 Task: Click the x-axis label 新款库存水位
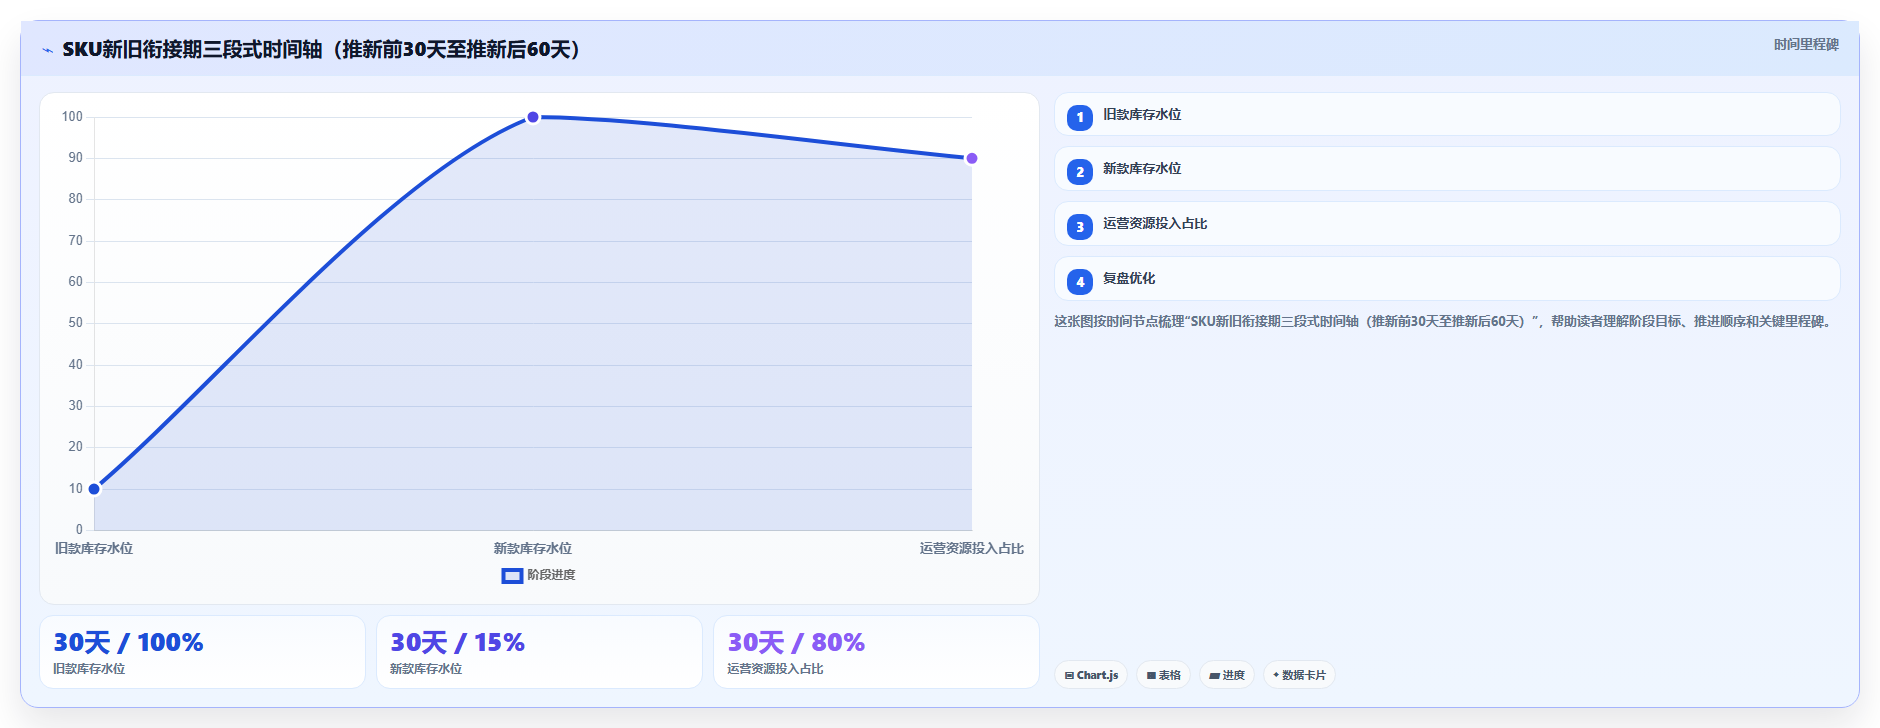[533, 548]
